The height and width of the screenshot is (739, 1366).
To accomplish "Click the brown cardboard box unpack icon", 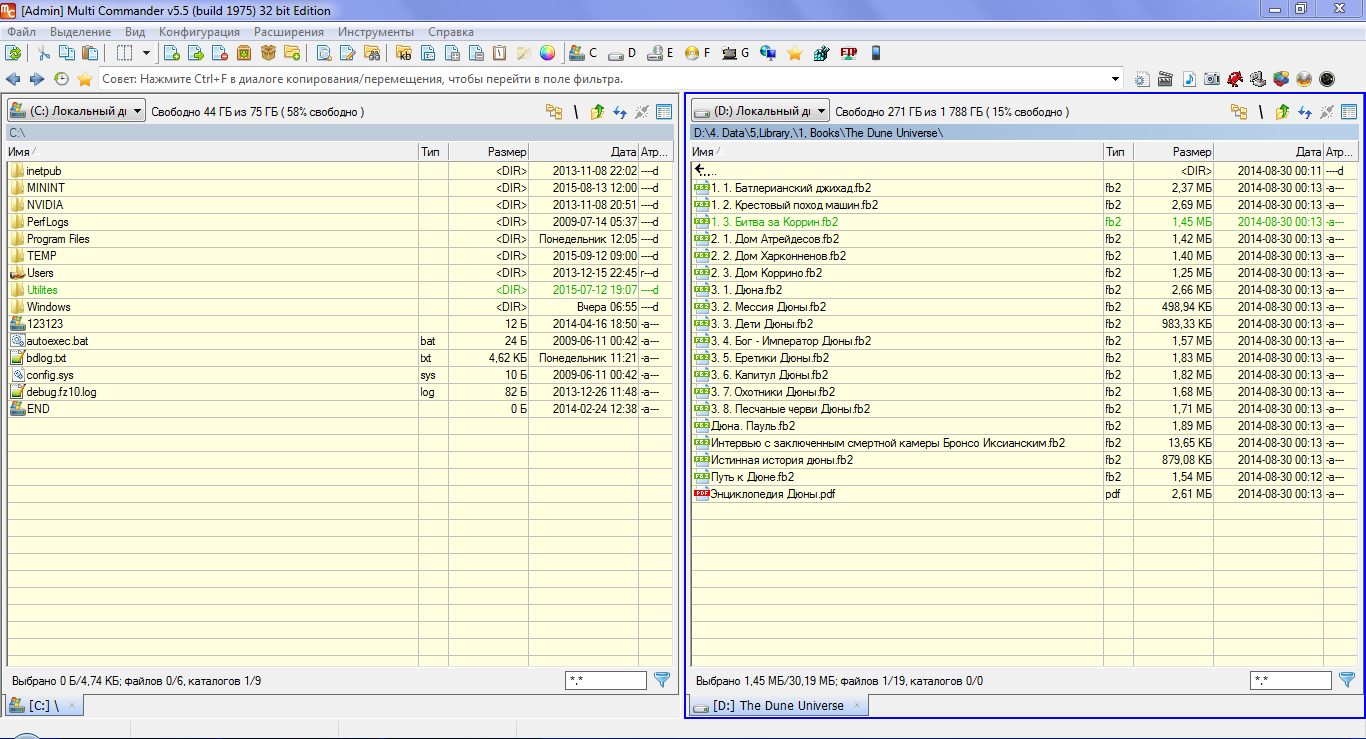I will pos(268,53).
